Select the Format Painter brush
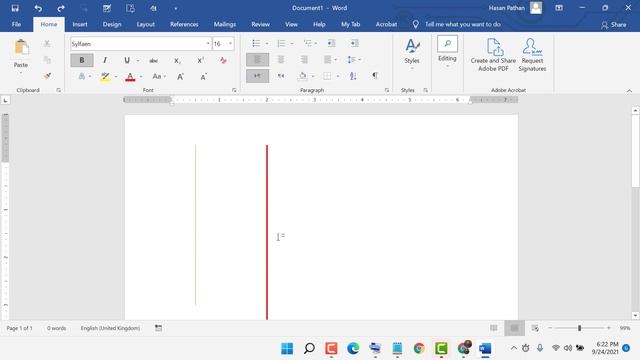Screen dimensions: 640x360 [47, 76]
